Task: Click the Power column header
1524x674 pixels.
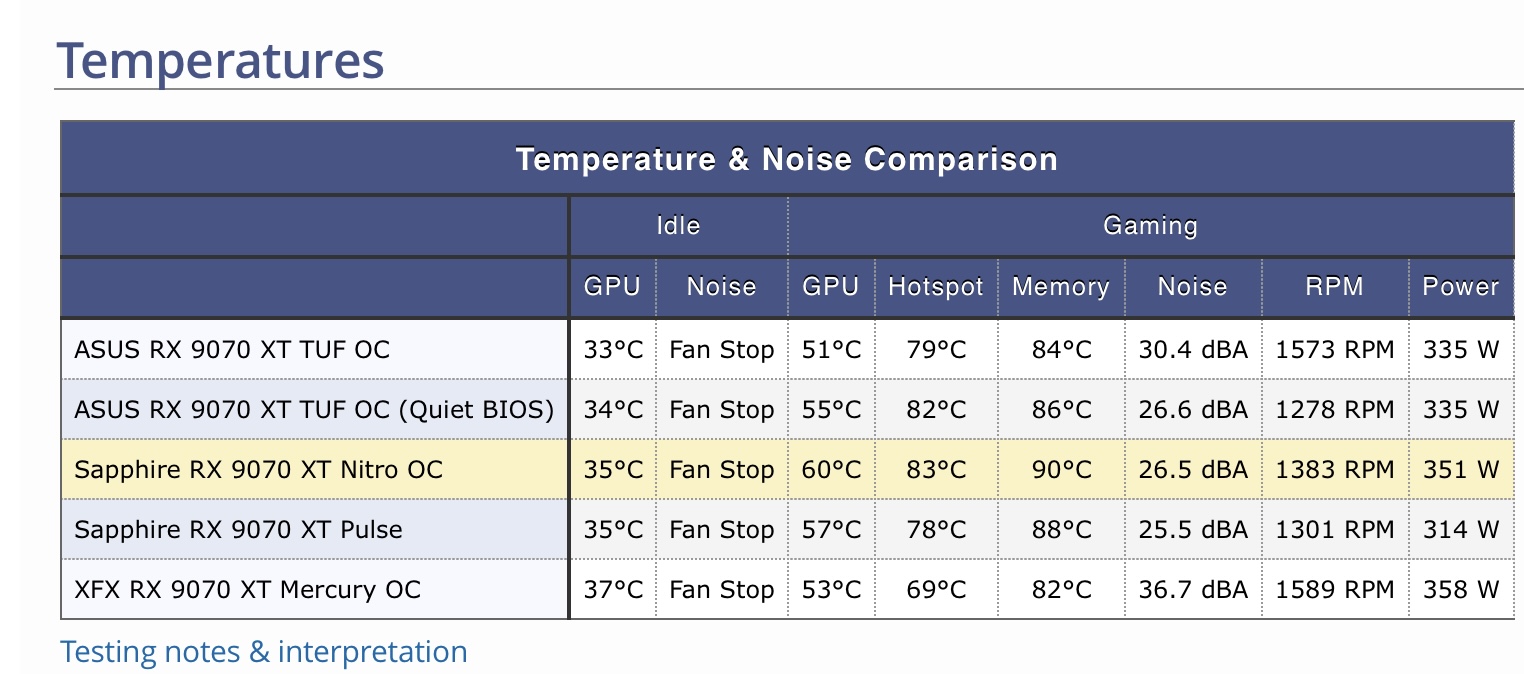Action: [x=1461, y=287]
